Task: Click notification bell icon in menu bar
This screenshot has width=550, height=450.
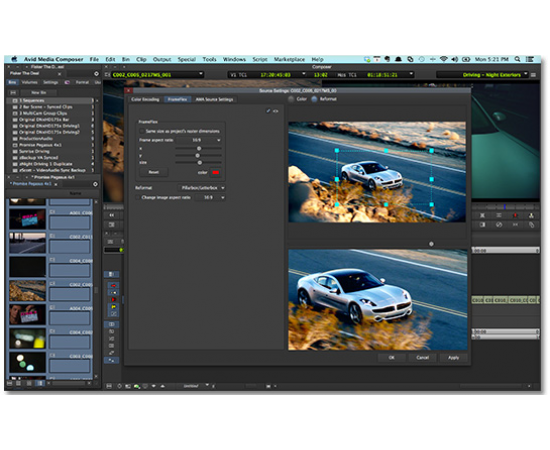Action: (398, 59)
